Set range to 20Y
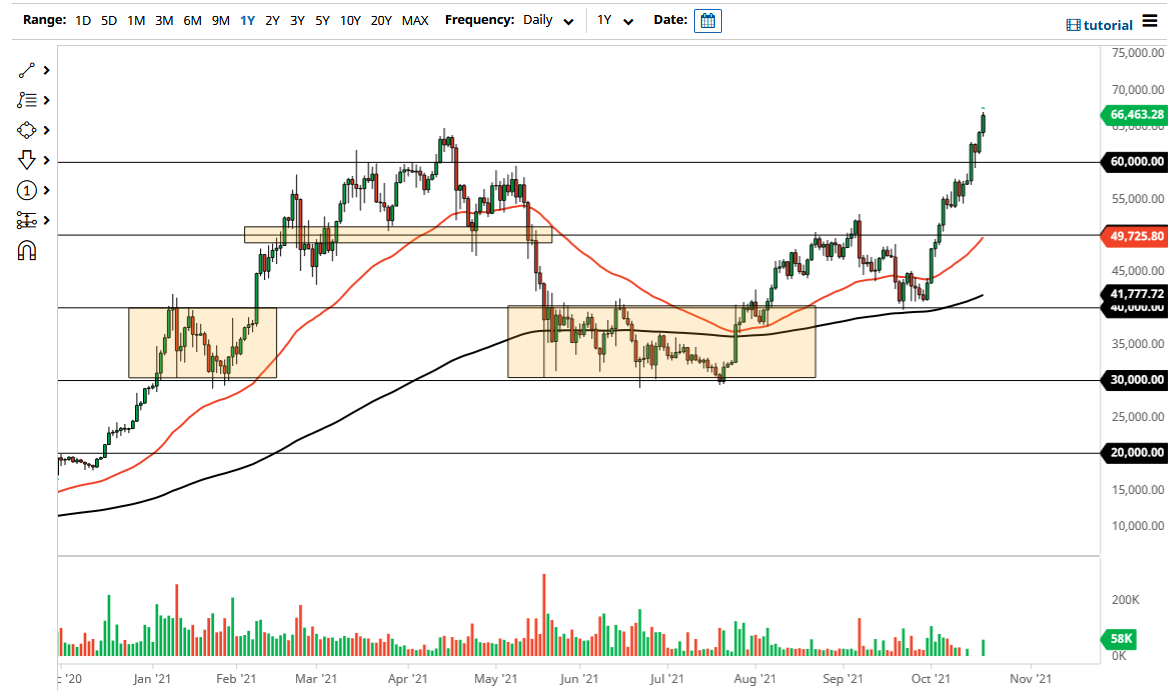Viewport: 1172px width, 696px height. click(x=381, y=21)
